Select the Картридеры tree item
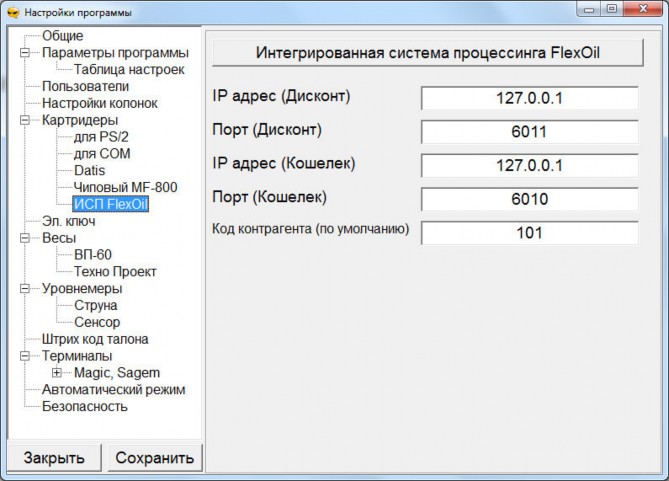This screenshot has width=669, height=481. pyautogui.click(x=80, y=120)
